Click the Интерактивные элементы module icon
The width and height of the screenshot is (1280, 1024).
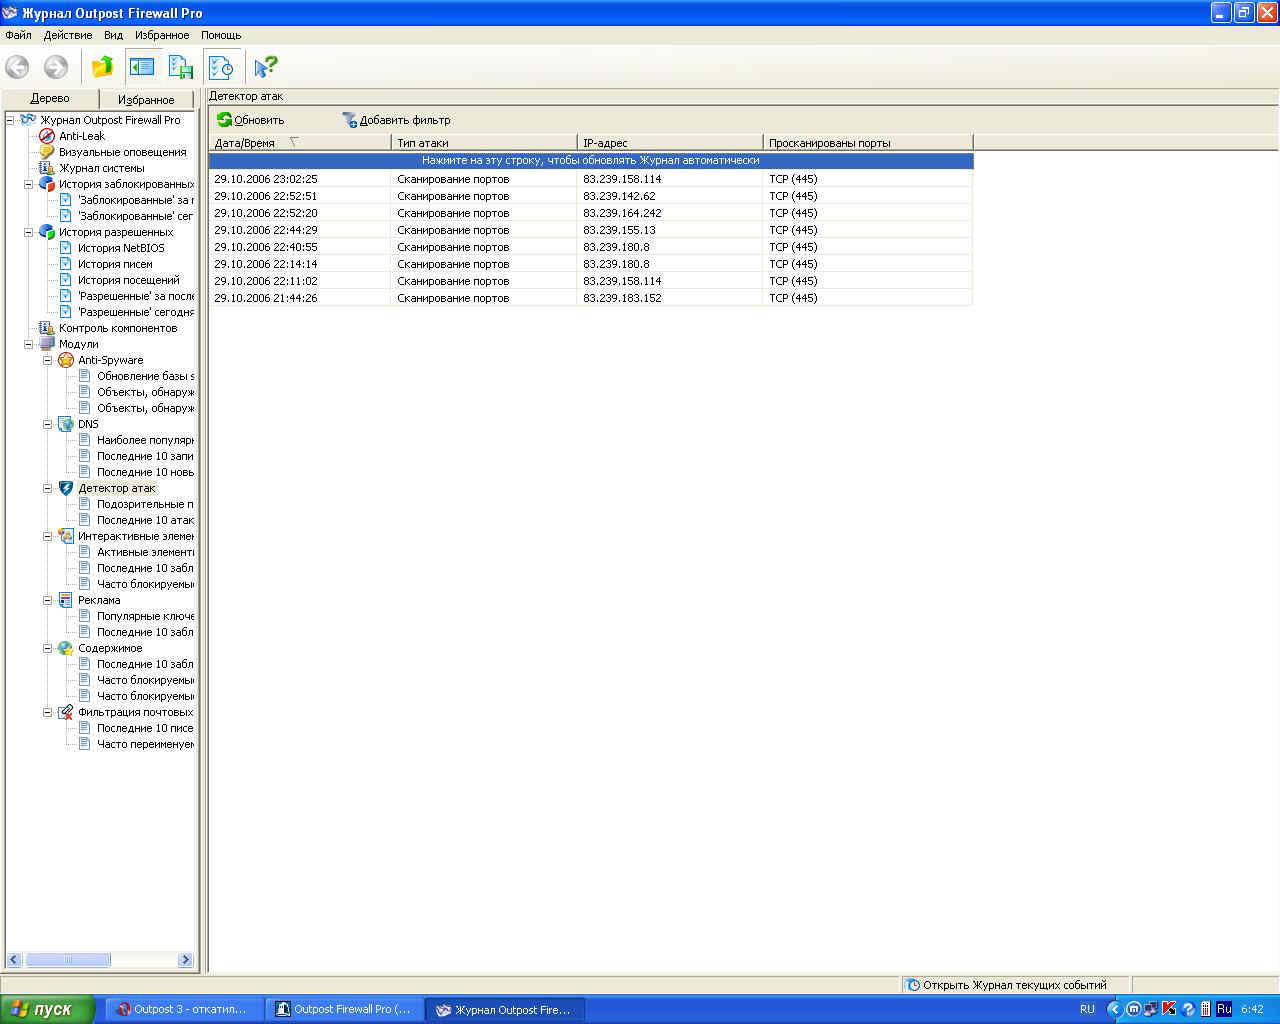pos(66,536)
